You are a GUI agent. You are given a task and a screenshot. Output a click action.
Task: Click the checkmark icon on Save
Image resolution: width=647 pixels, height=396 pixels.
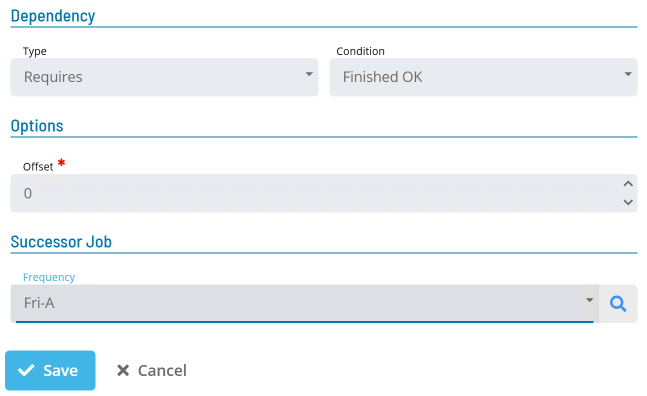click(x=26, y=370)
